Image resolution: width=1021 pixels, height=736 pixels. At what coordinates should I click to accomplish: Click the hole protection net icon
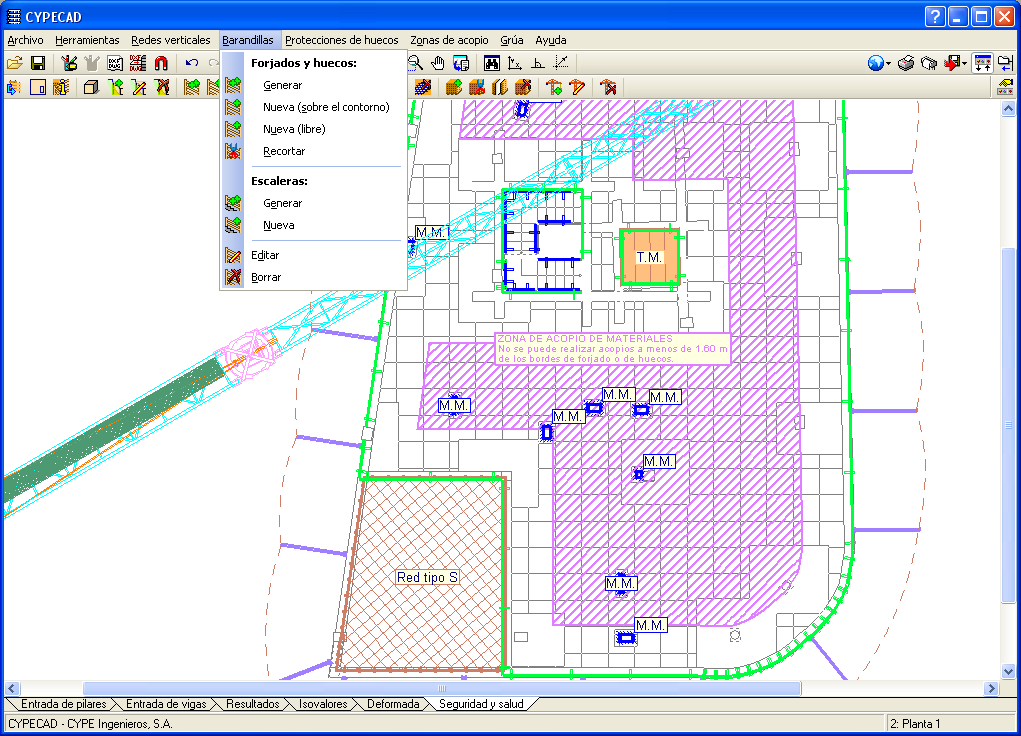click(423, 87)
